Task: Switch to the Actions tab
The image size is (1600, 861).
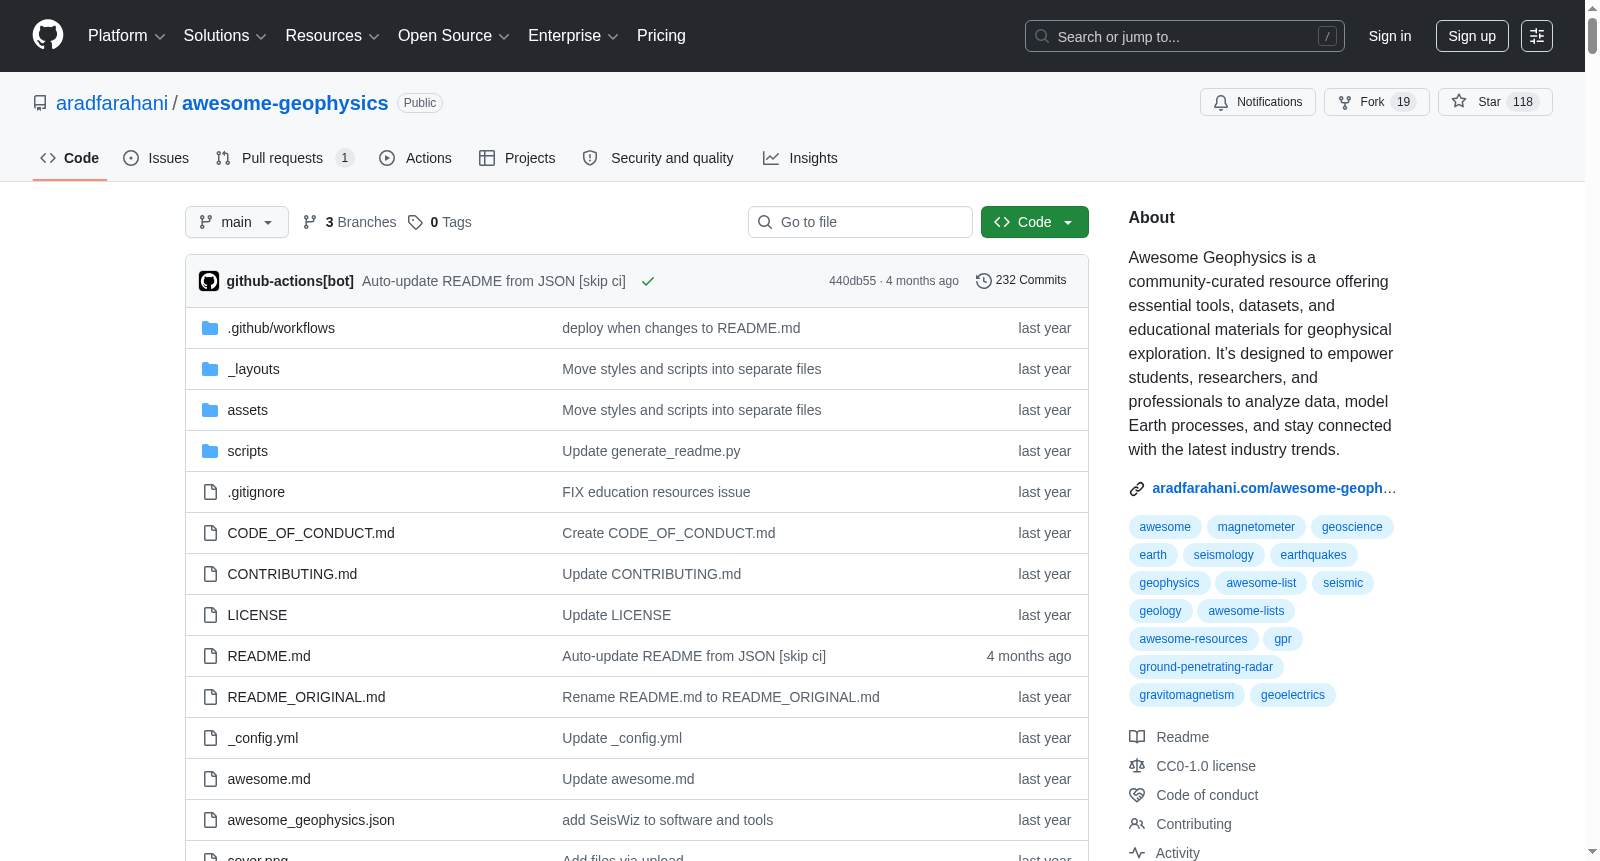Action: coord(415,158)
